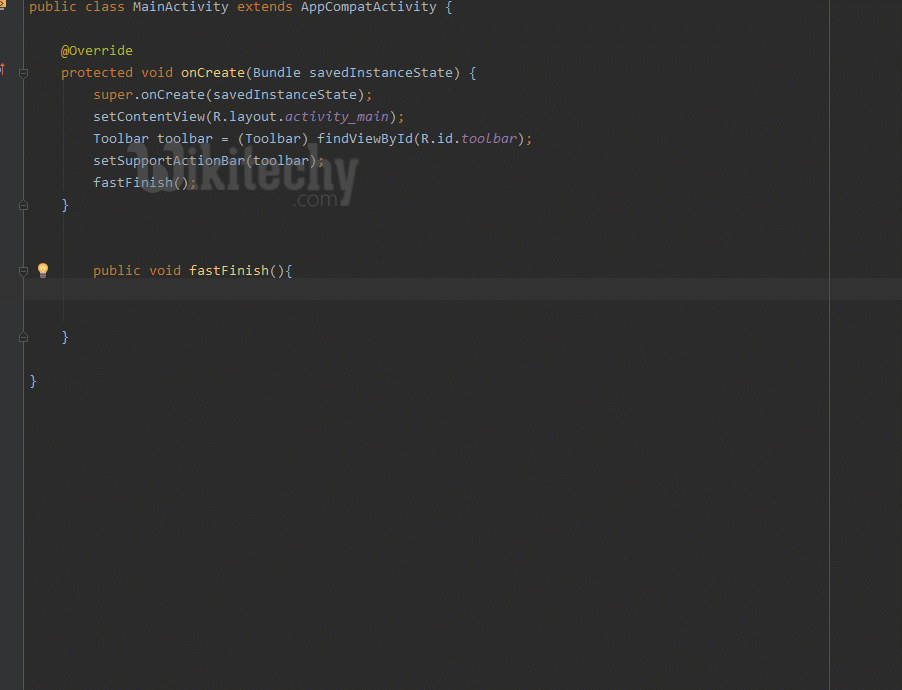Click setSupportActionBar method call

169,161
